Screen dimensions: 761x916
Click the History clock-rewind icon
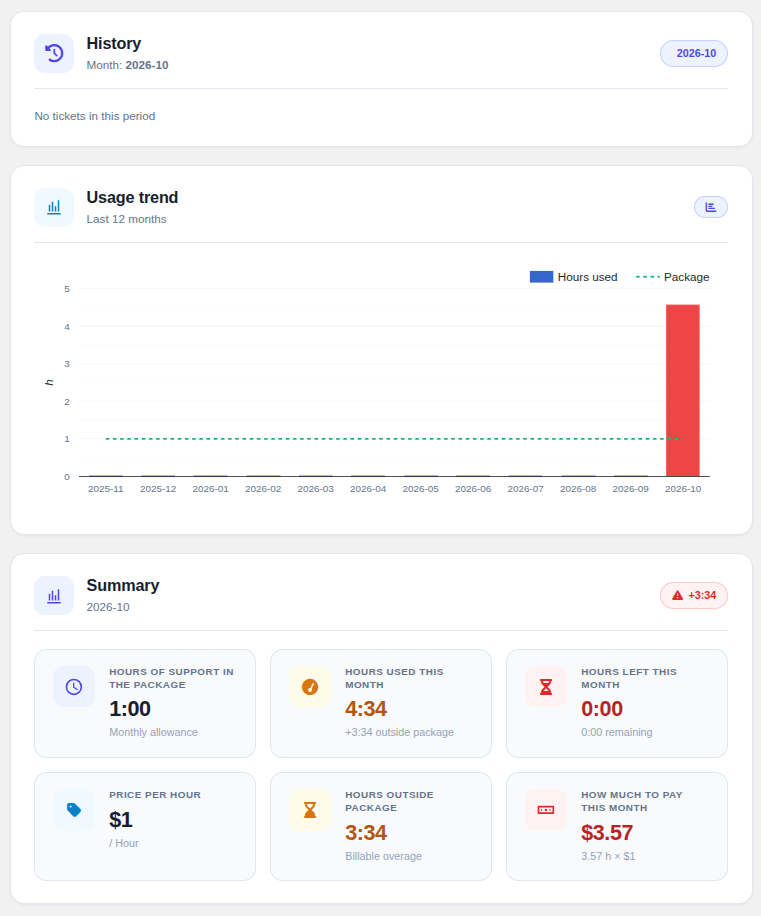click(x=54, y=54)
